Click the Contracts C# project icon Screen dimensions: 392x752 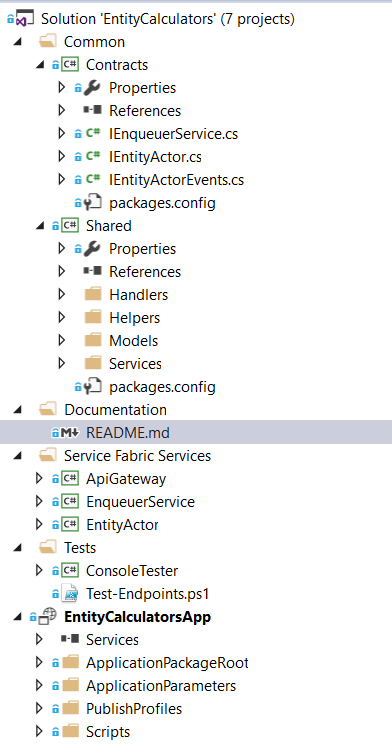70,65
